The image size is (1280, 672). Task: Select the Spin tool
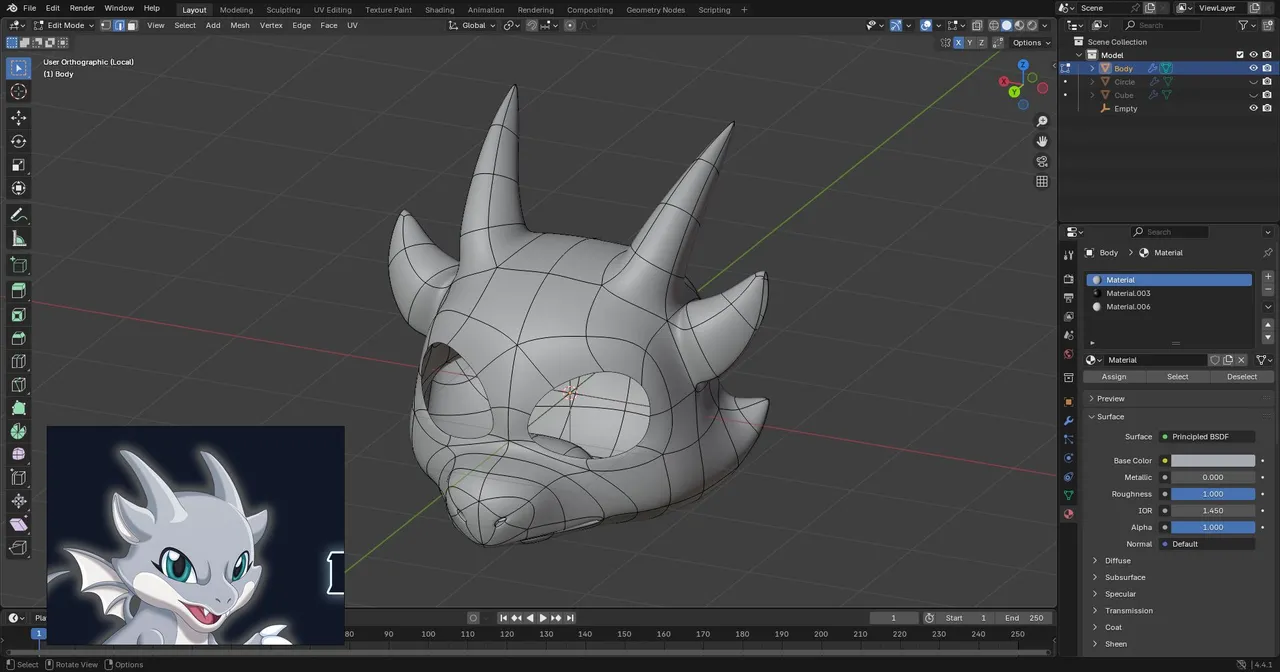[18, 431]
